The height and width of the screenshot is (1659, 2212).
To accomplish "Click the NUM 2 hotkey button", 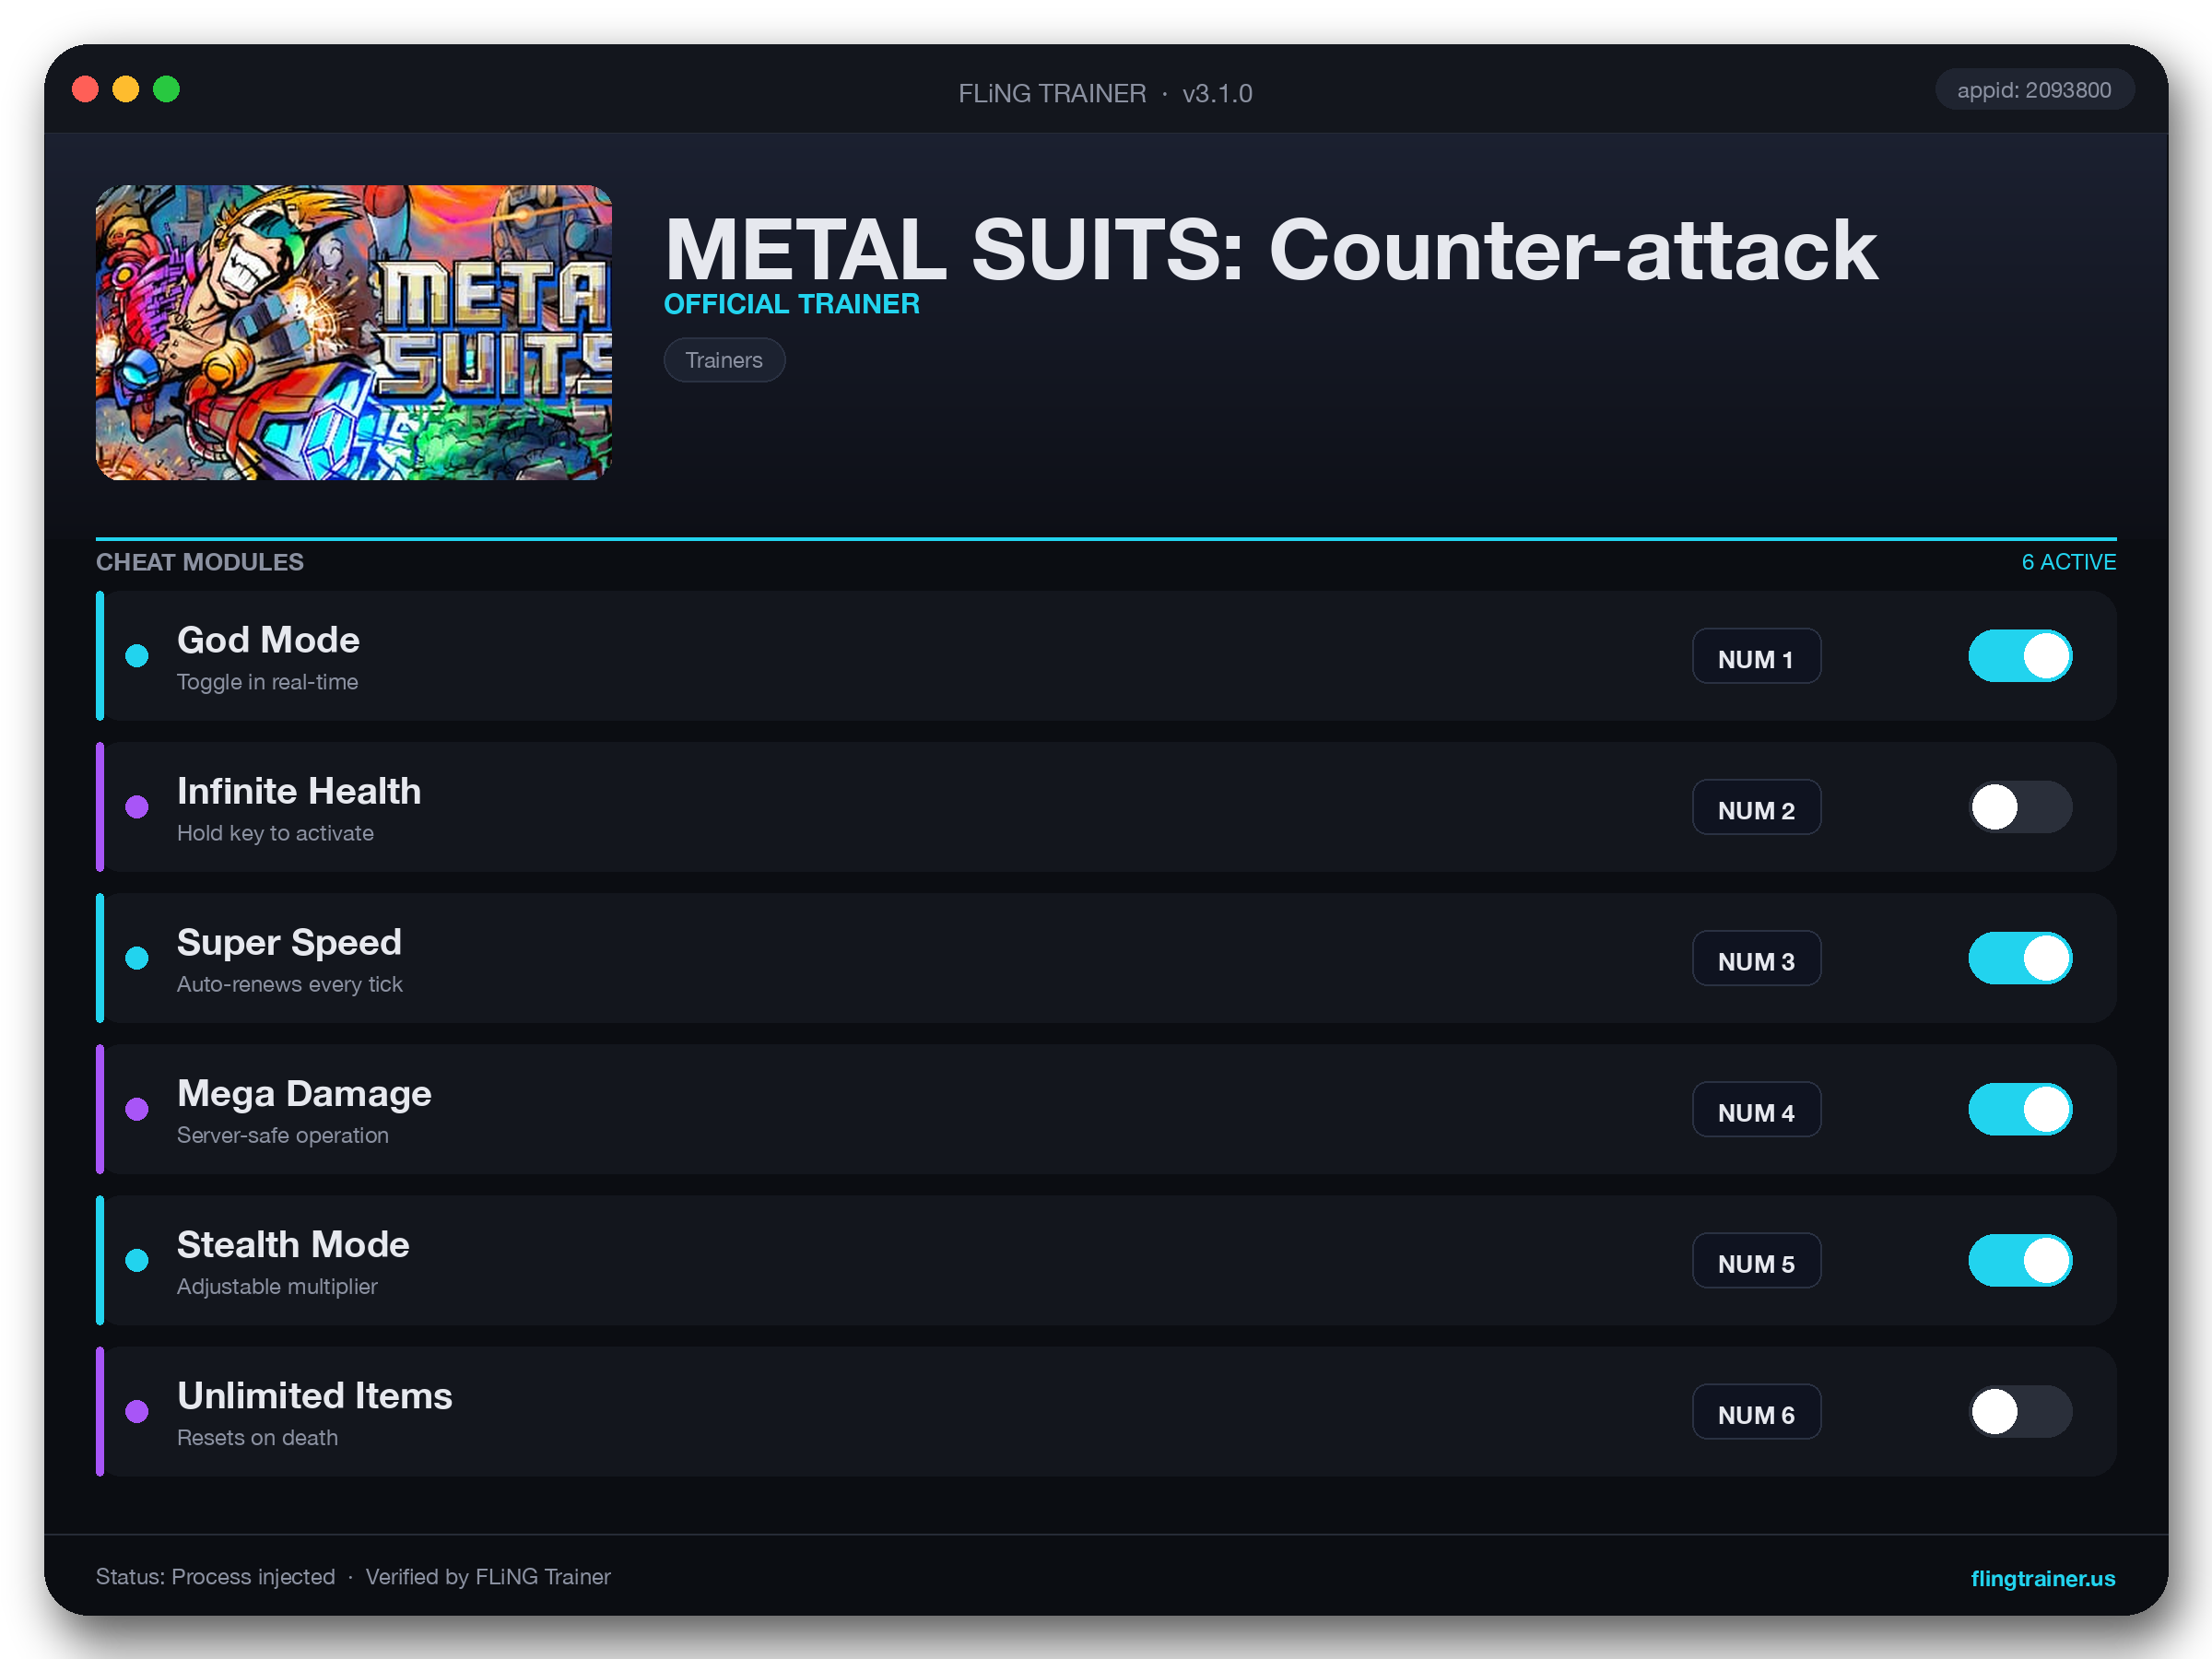I will (1756, 808).
